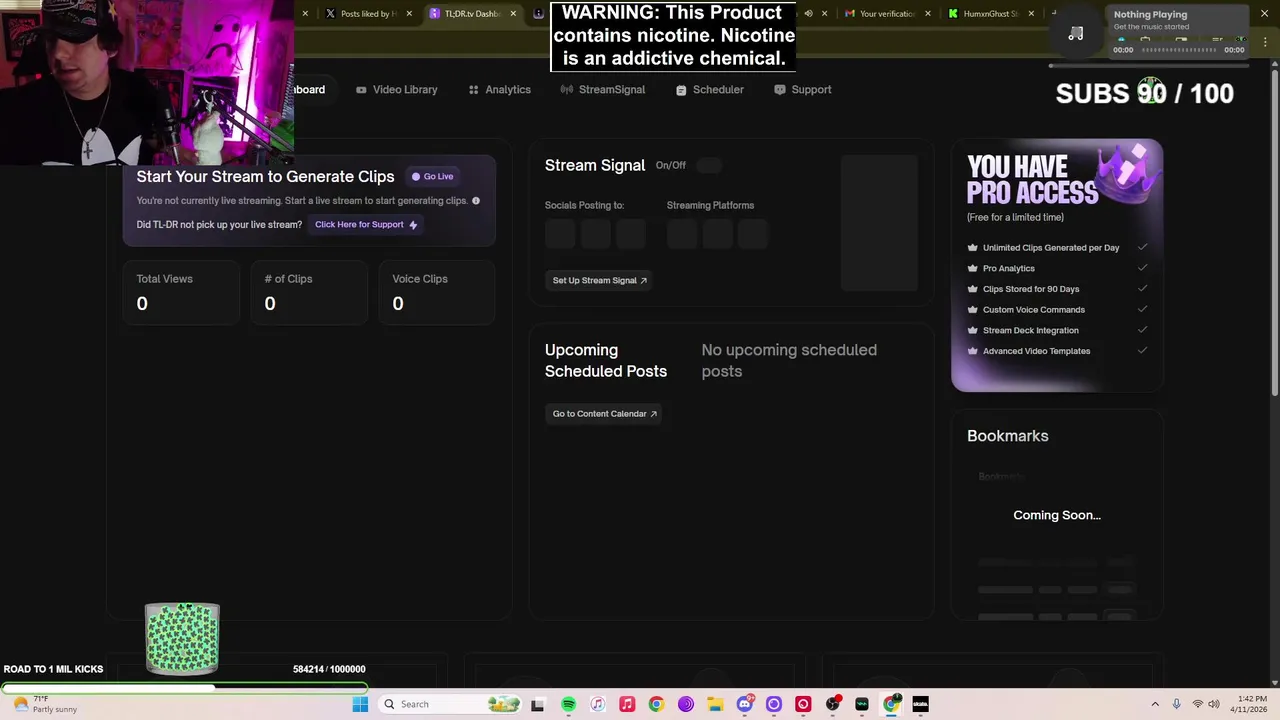Click the taskbar Search box
This screenshot has height=720, width=1280.
[451, 704]
